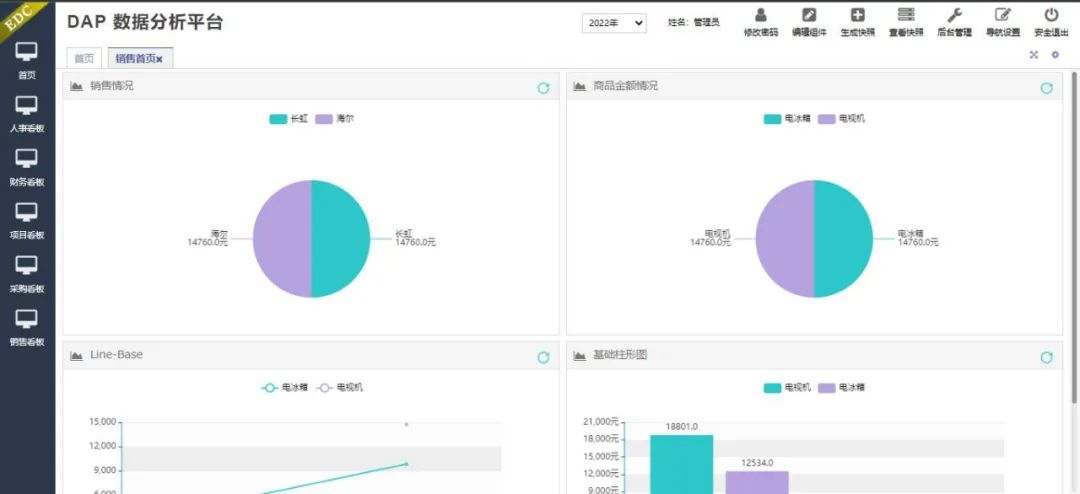Click the 销售情况 panel title
Screen dimensions: 1080x494
click(112, 86)
